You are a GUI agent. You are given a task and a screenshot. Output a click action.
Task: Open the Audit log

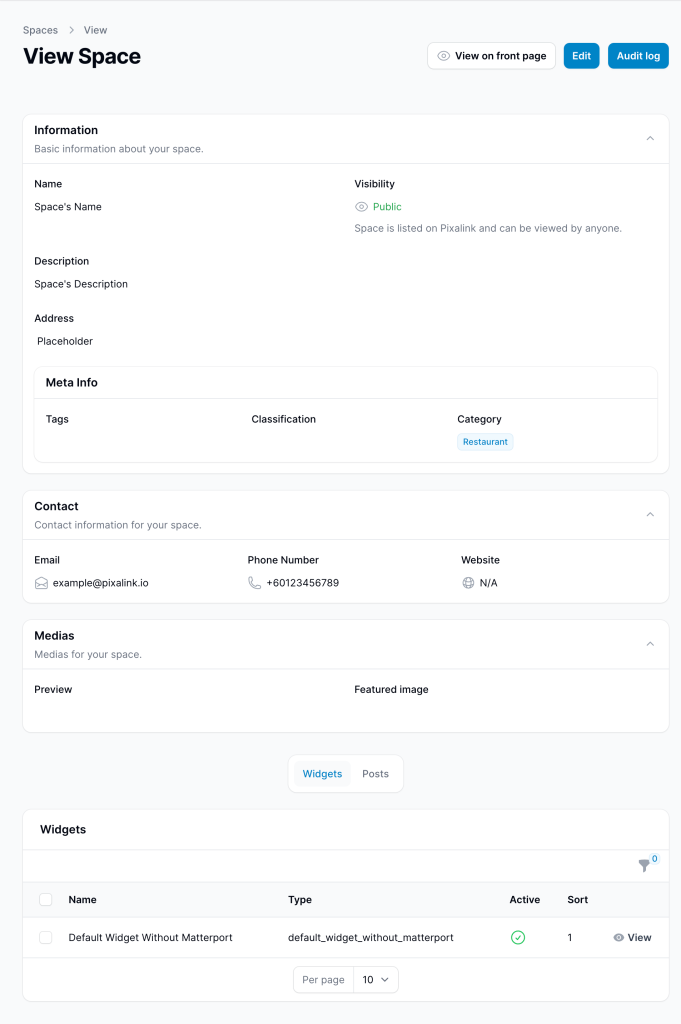(x=639, y=56)
